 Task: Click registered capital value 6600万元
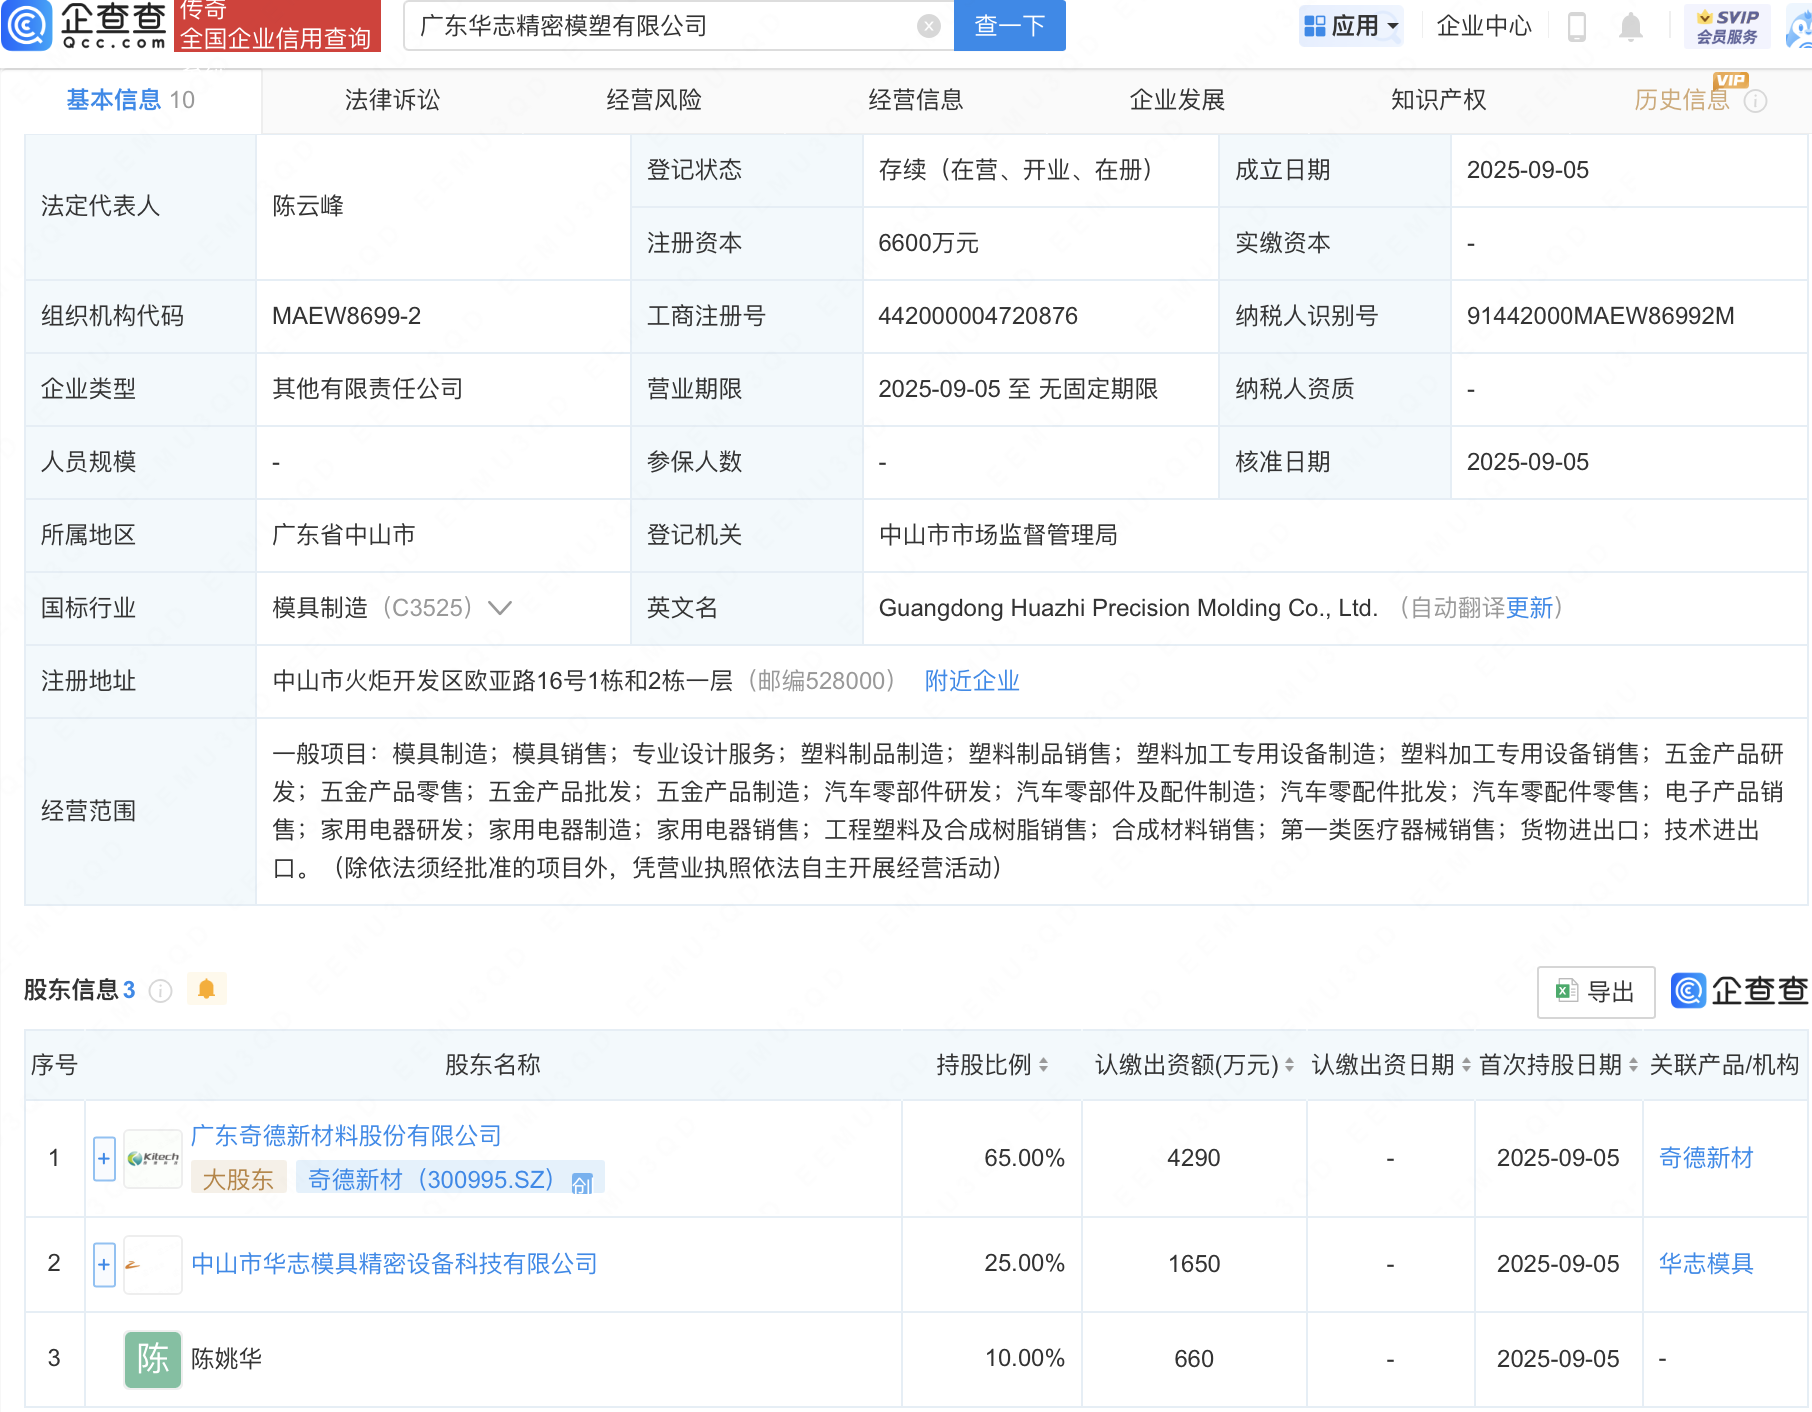tap(928, 243)
